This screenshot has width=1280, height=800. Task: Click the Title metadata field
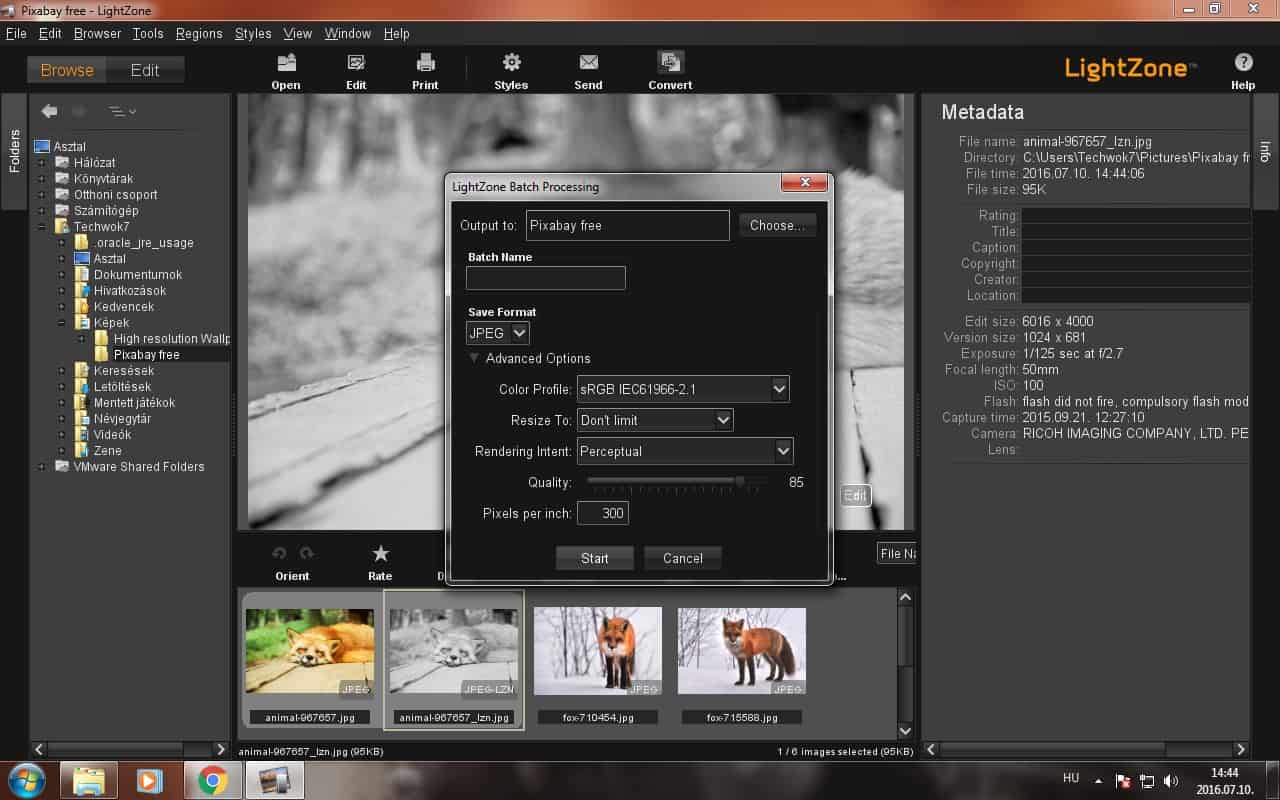1136,232
